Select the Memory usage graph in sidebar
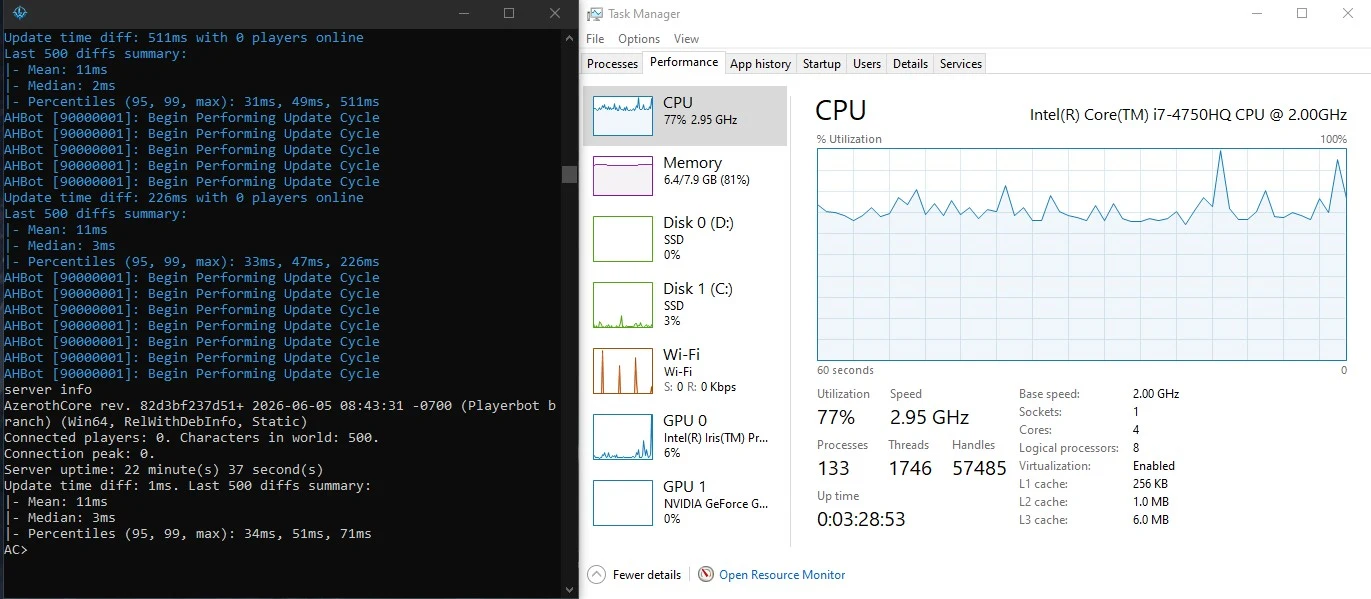Image resolution: width=1371 pixels, height=599 pixels. pyautogui.click(x=624, y=175)
